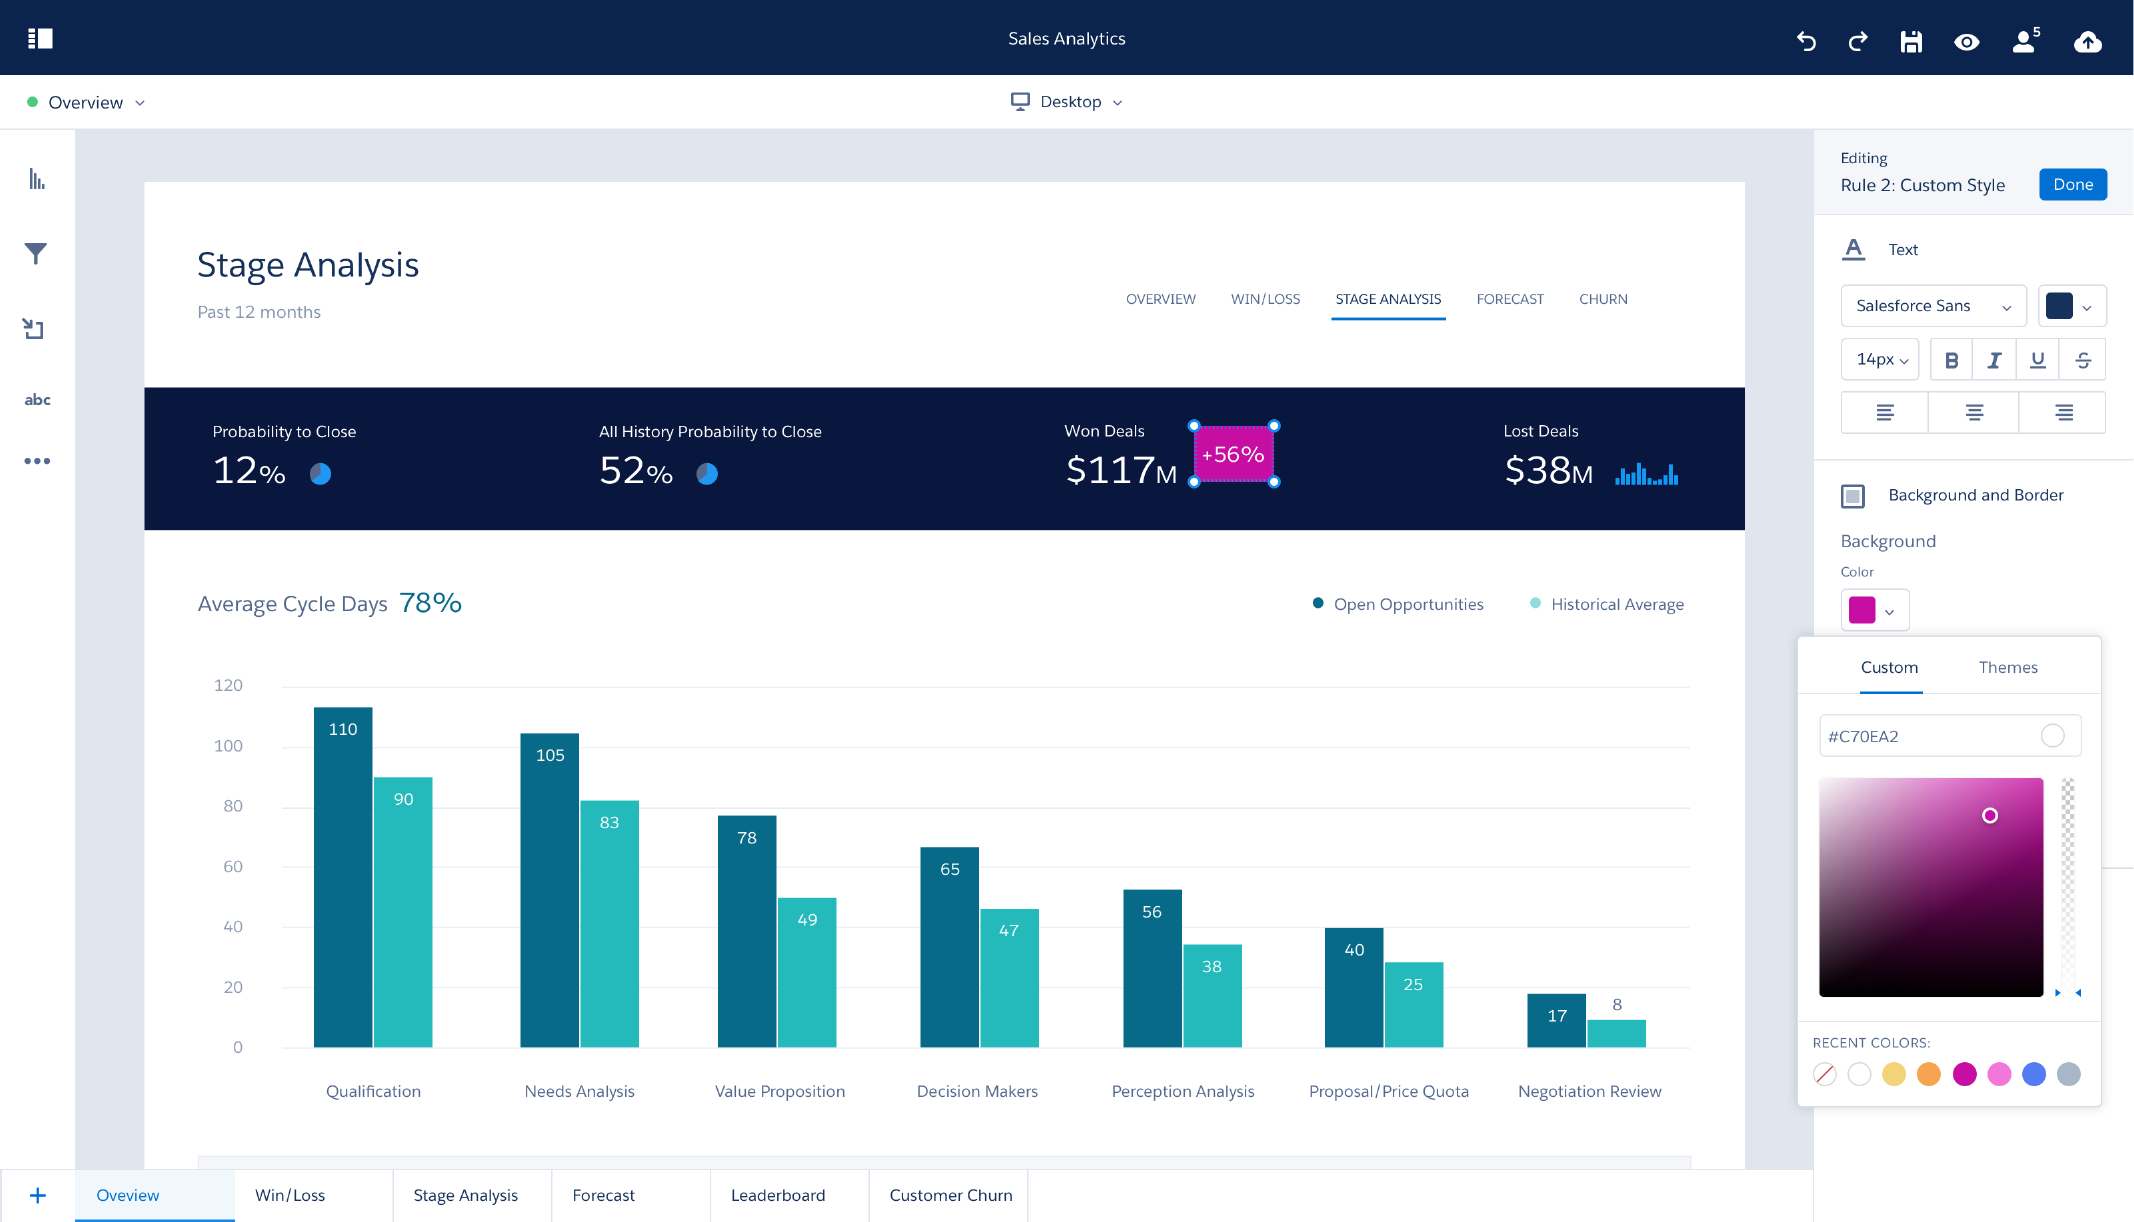Toggle the Historical Average legend item
This screenshot has width=2134, height=1222.
point(1606,604)
